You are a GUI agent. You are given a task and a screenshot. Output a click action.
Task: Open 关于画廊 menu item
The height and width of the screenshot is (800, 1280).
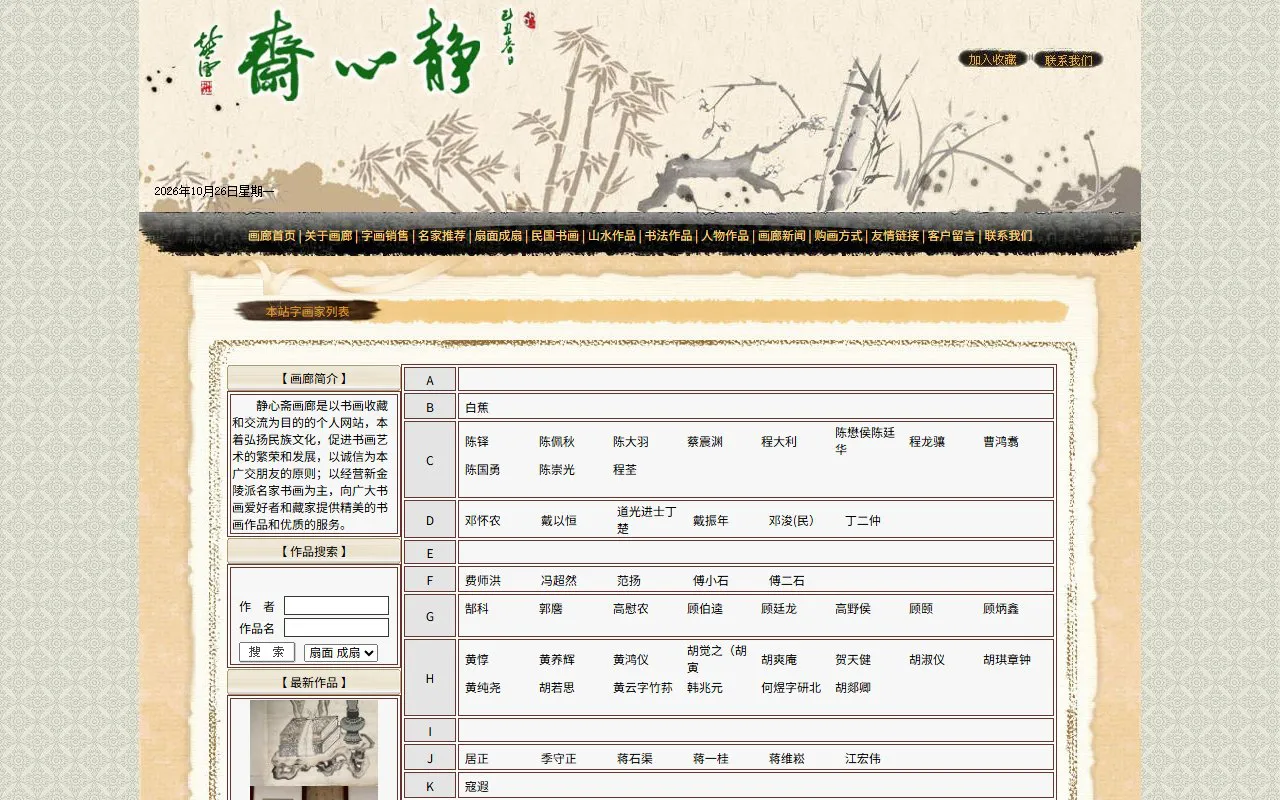pyautogui.click(x=328, y=236)
